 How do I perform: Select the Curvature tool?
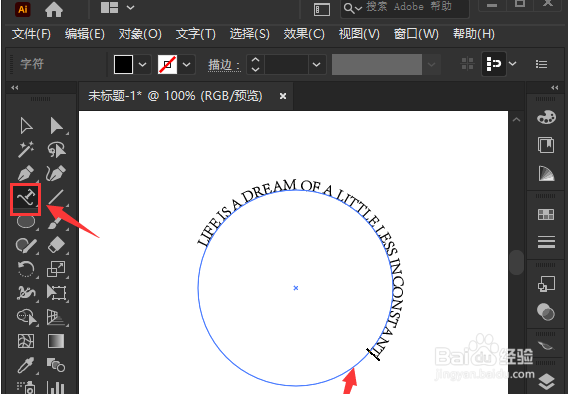(56, 173)
